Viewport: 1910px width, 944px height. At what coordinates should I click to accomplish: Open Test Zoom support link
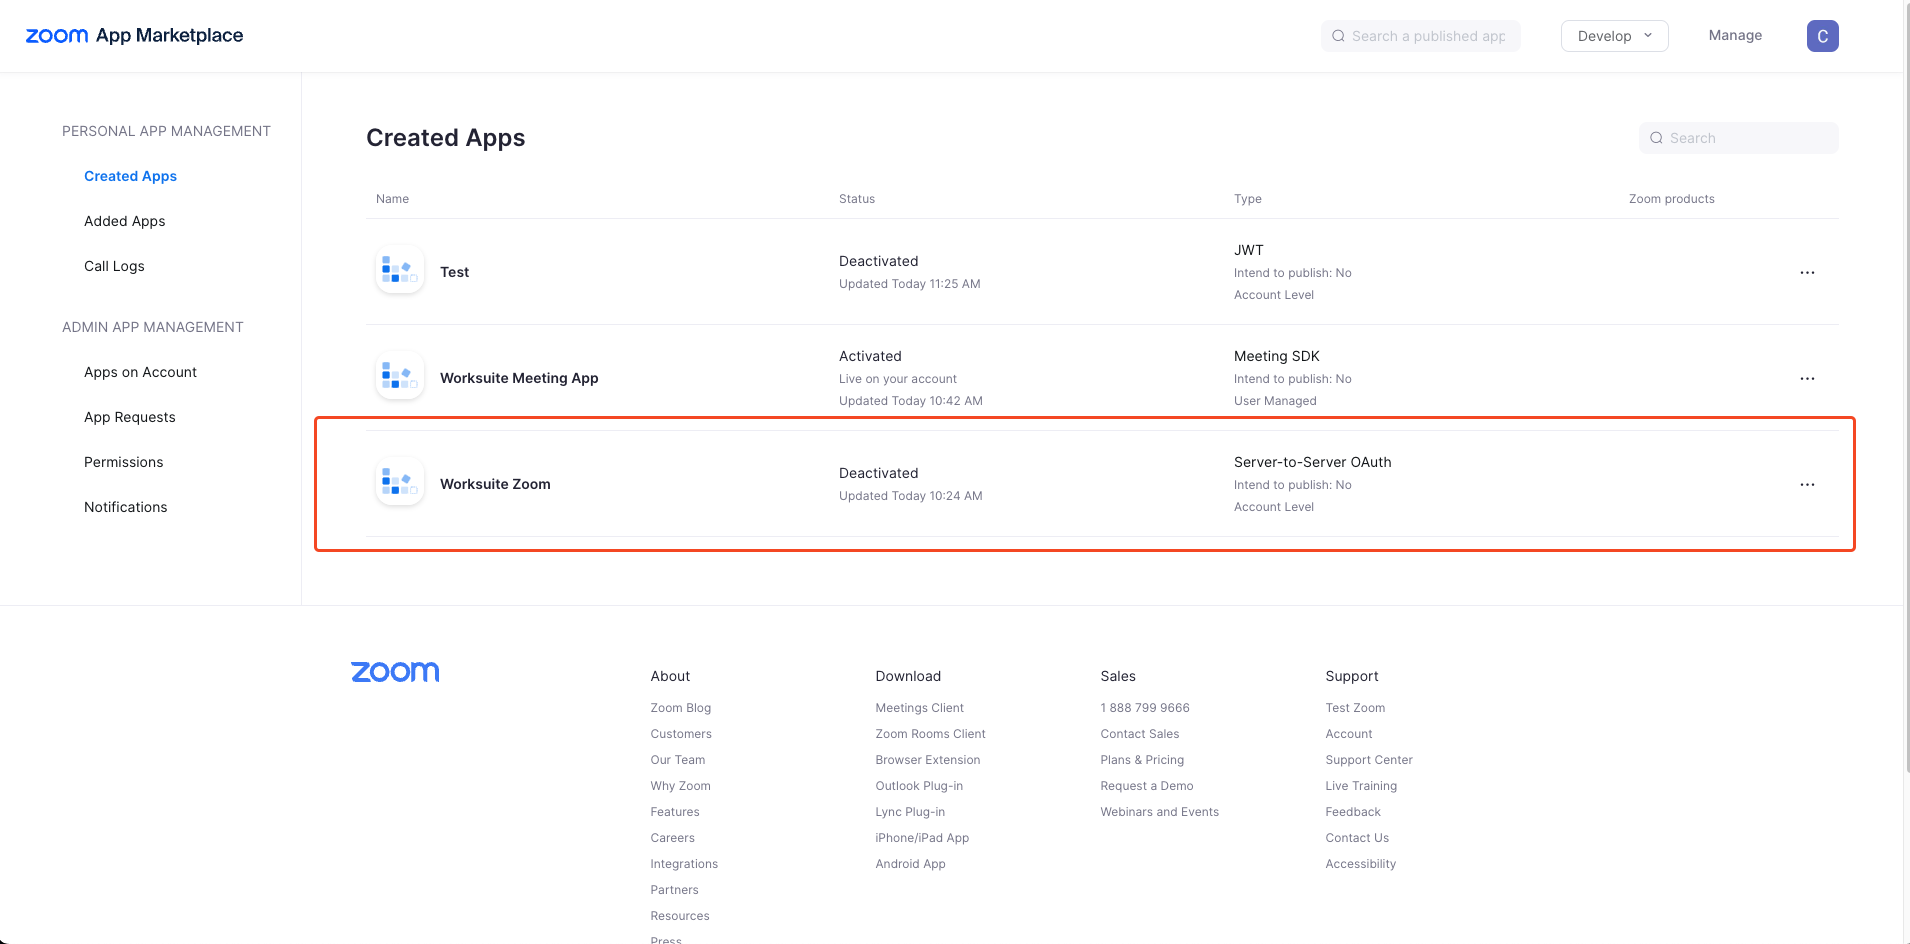tap(1355, 708)
